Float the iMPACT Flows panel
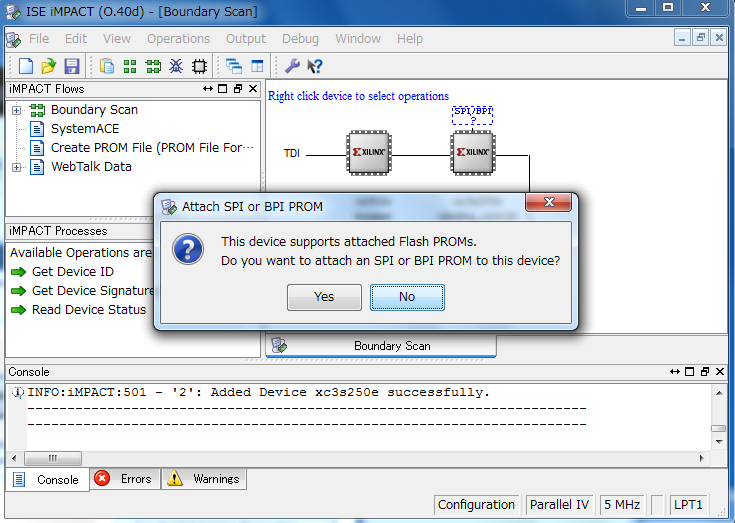The image size is (735, 523). point(238,89)
